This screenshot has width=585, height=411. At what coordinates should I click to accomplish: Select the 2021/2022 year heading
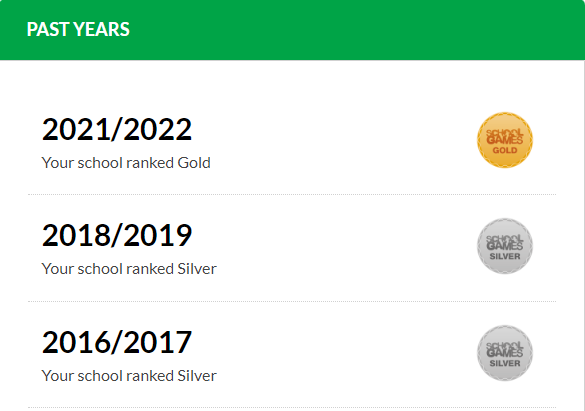(x=117, y=129)
